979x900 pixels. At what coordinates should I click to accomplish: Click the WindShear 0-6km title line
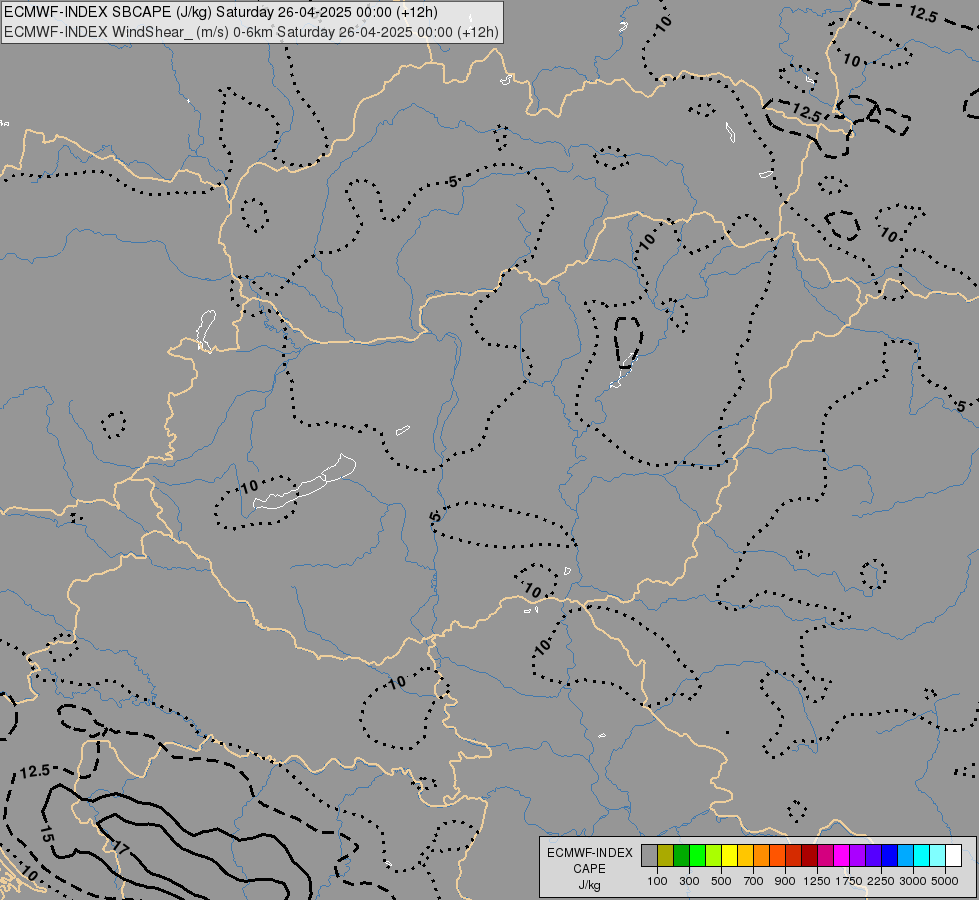[x=251, y=32]
